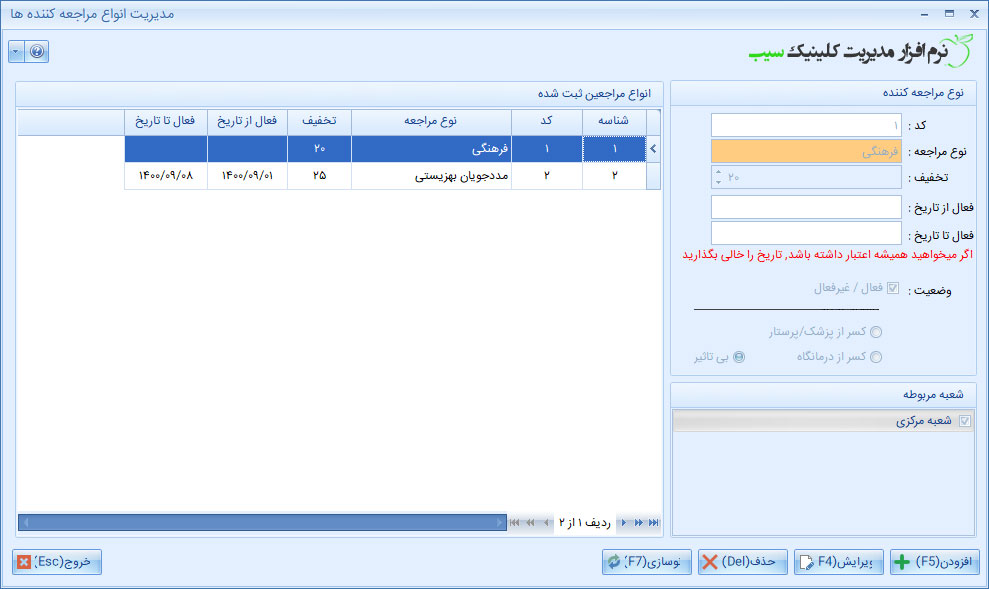Screen dimensions: 989x589
Task: Go to the first record in the grid navigator
Action: pos(515,522)
